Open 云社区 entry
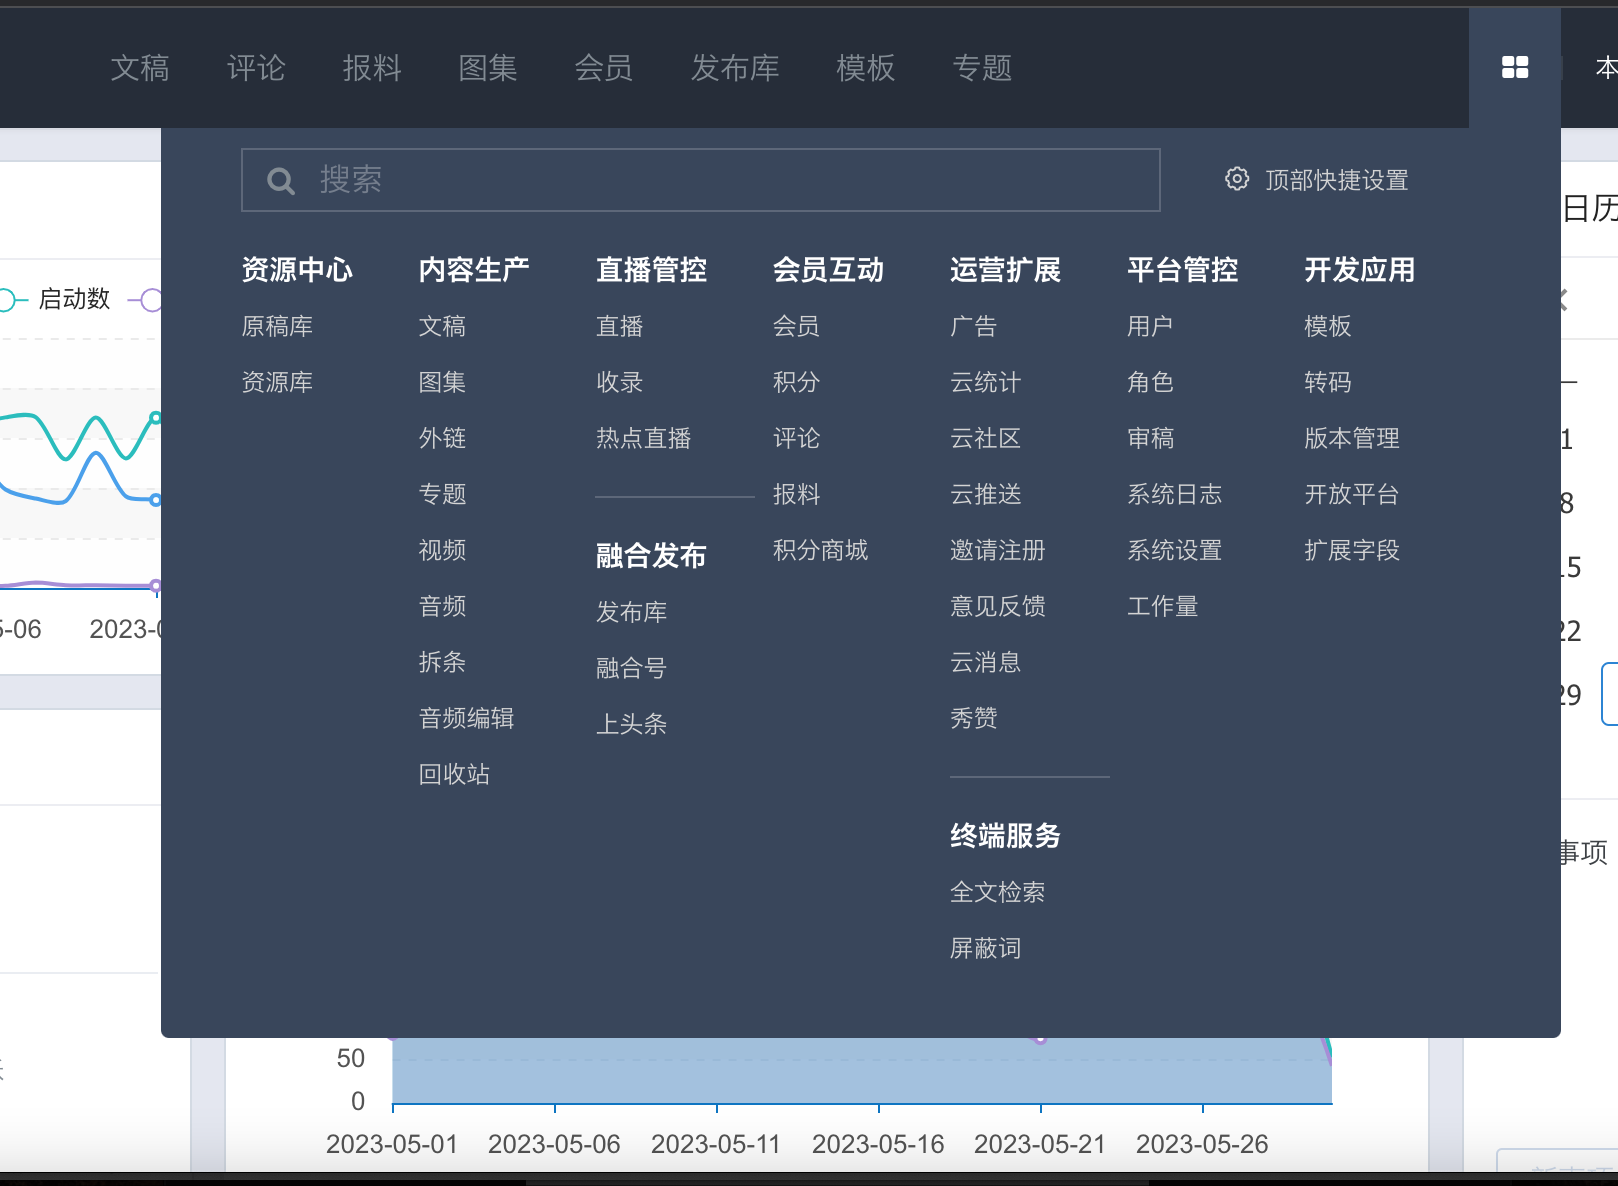The height and width of the screenshot is (1186, 1618). point(985,438)
